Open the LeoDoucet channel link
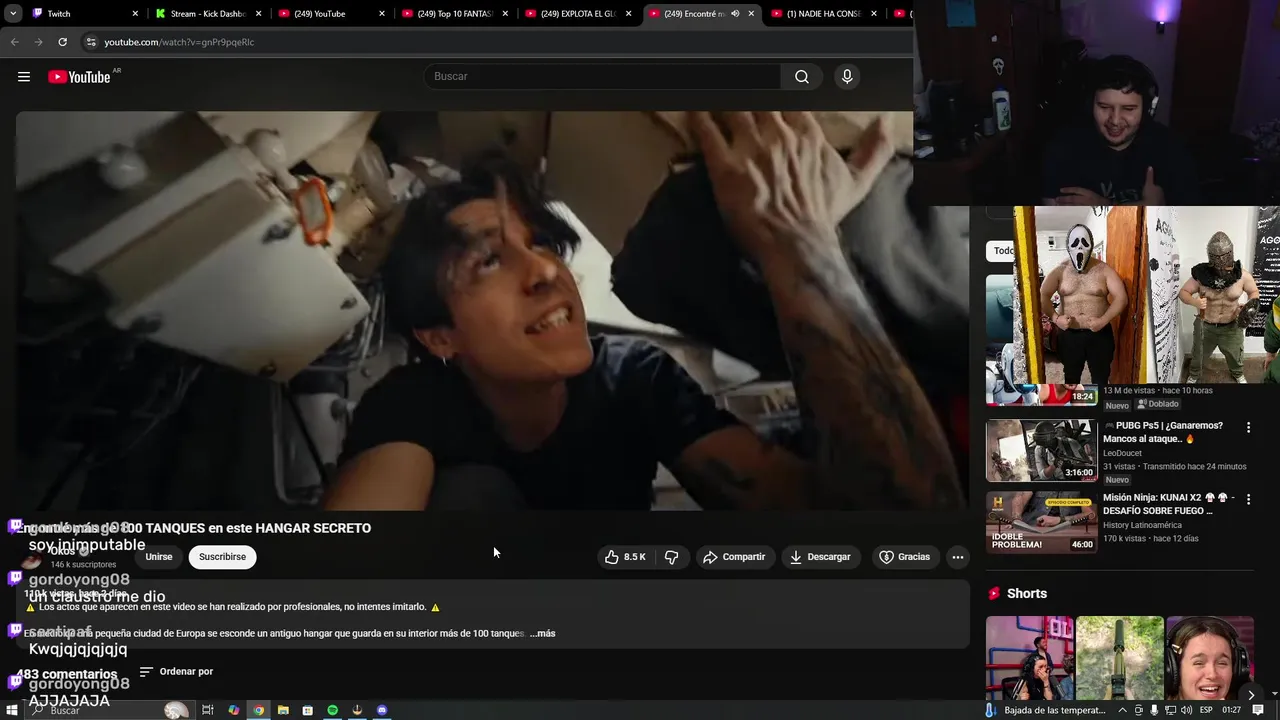This screenshot has height=720, width=1280. [1125, 453]
